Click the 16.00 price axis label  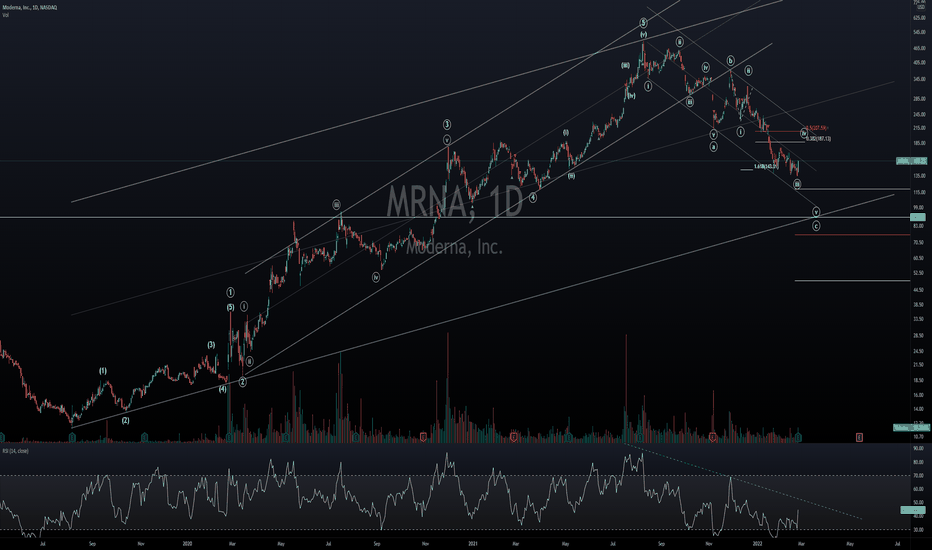[x=918, y=395]
